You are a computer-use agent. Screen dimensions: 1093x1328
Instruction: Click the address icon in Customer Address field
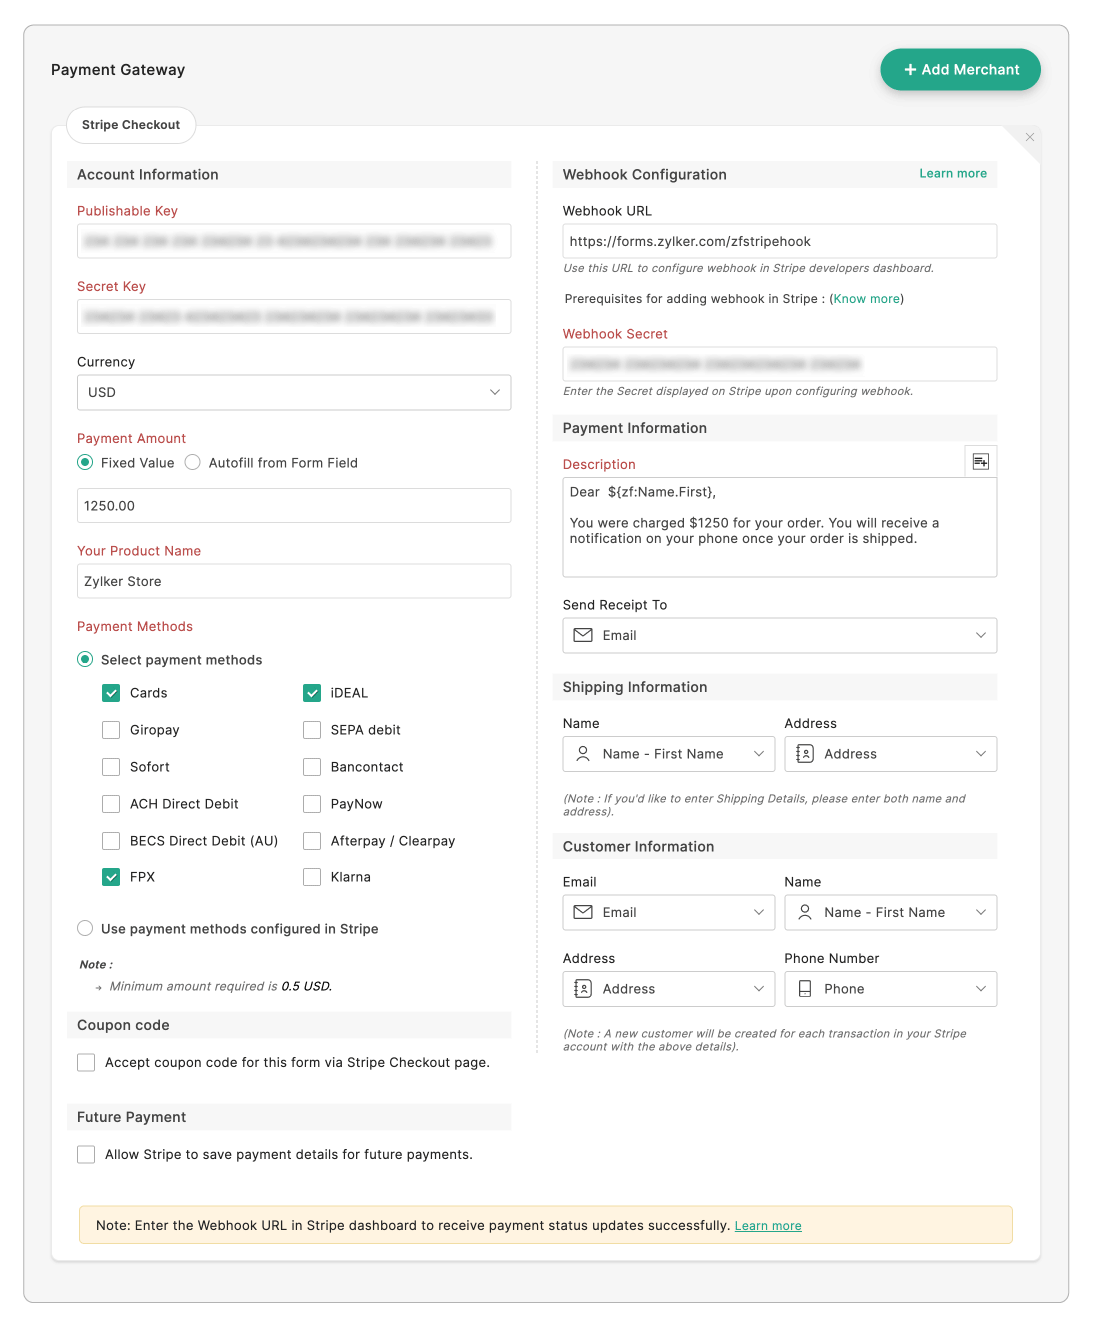click(x=583, y=989)
